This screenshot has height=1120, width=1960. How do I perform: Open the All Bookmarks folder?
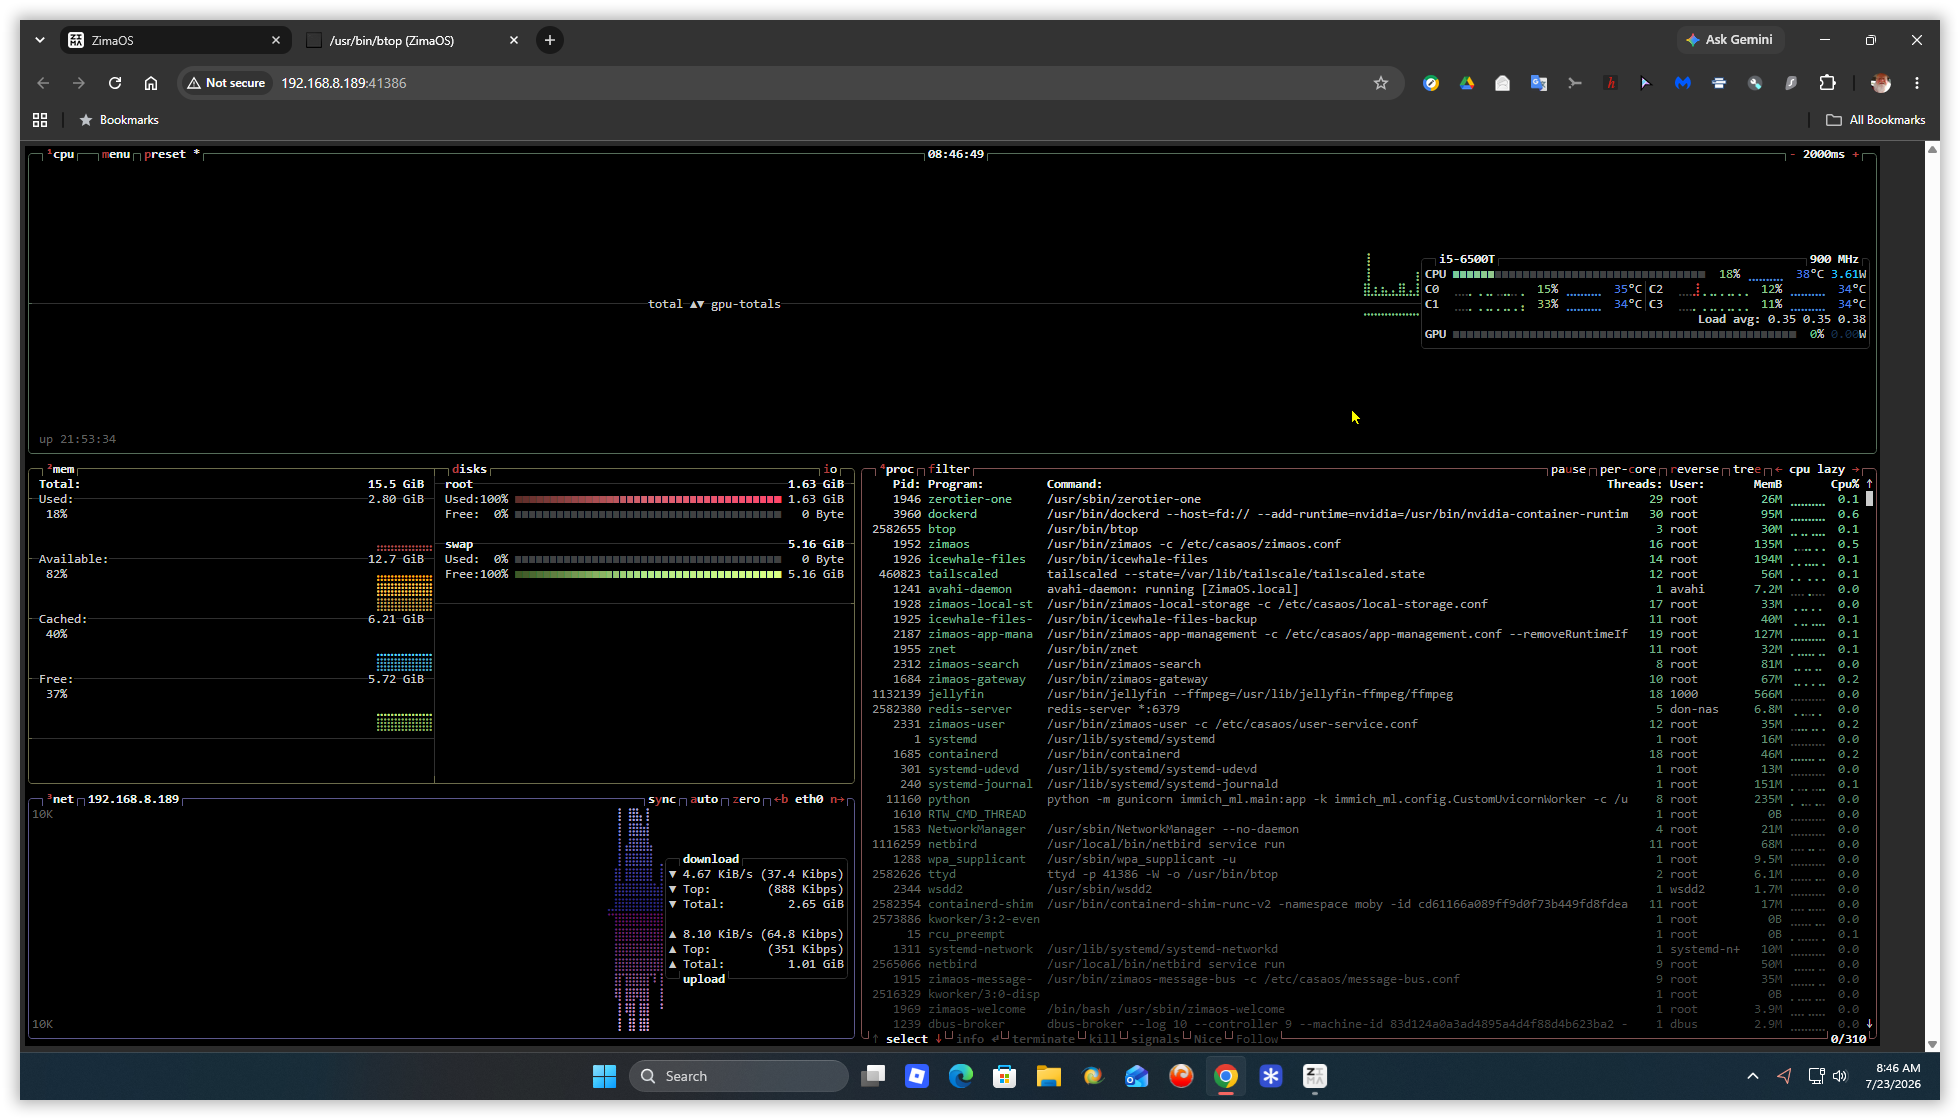click(1876, 120)
